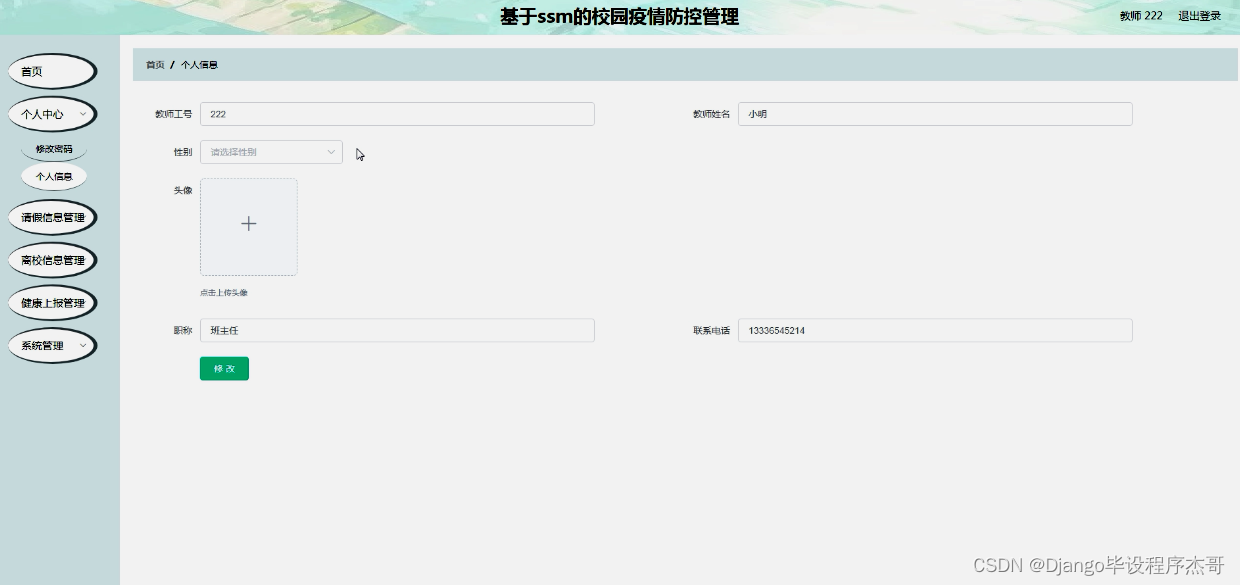Click the page title 基于ssm的校园疫情防控管理
This screenshot has width=1240, height=585.
[x=620, y=17]
